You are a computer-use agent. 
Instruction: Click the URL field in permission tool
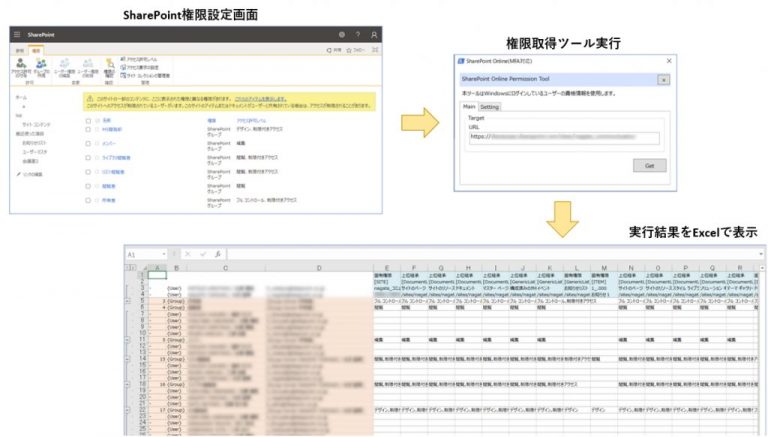tap(564, 138)
